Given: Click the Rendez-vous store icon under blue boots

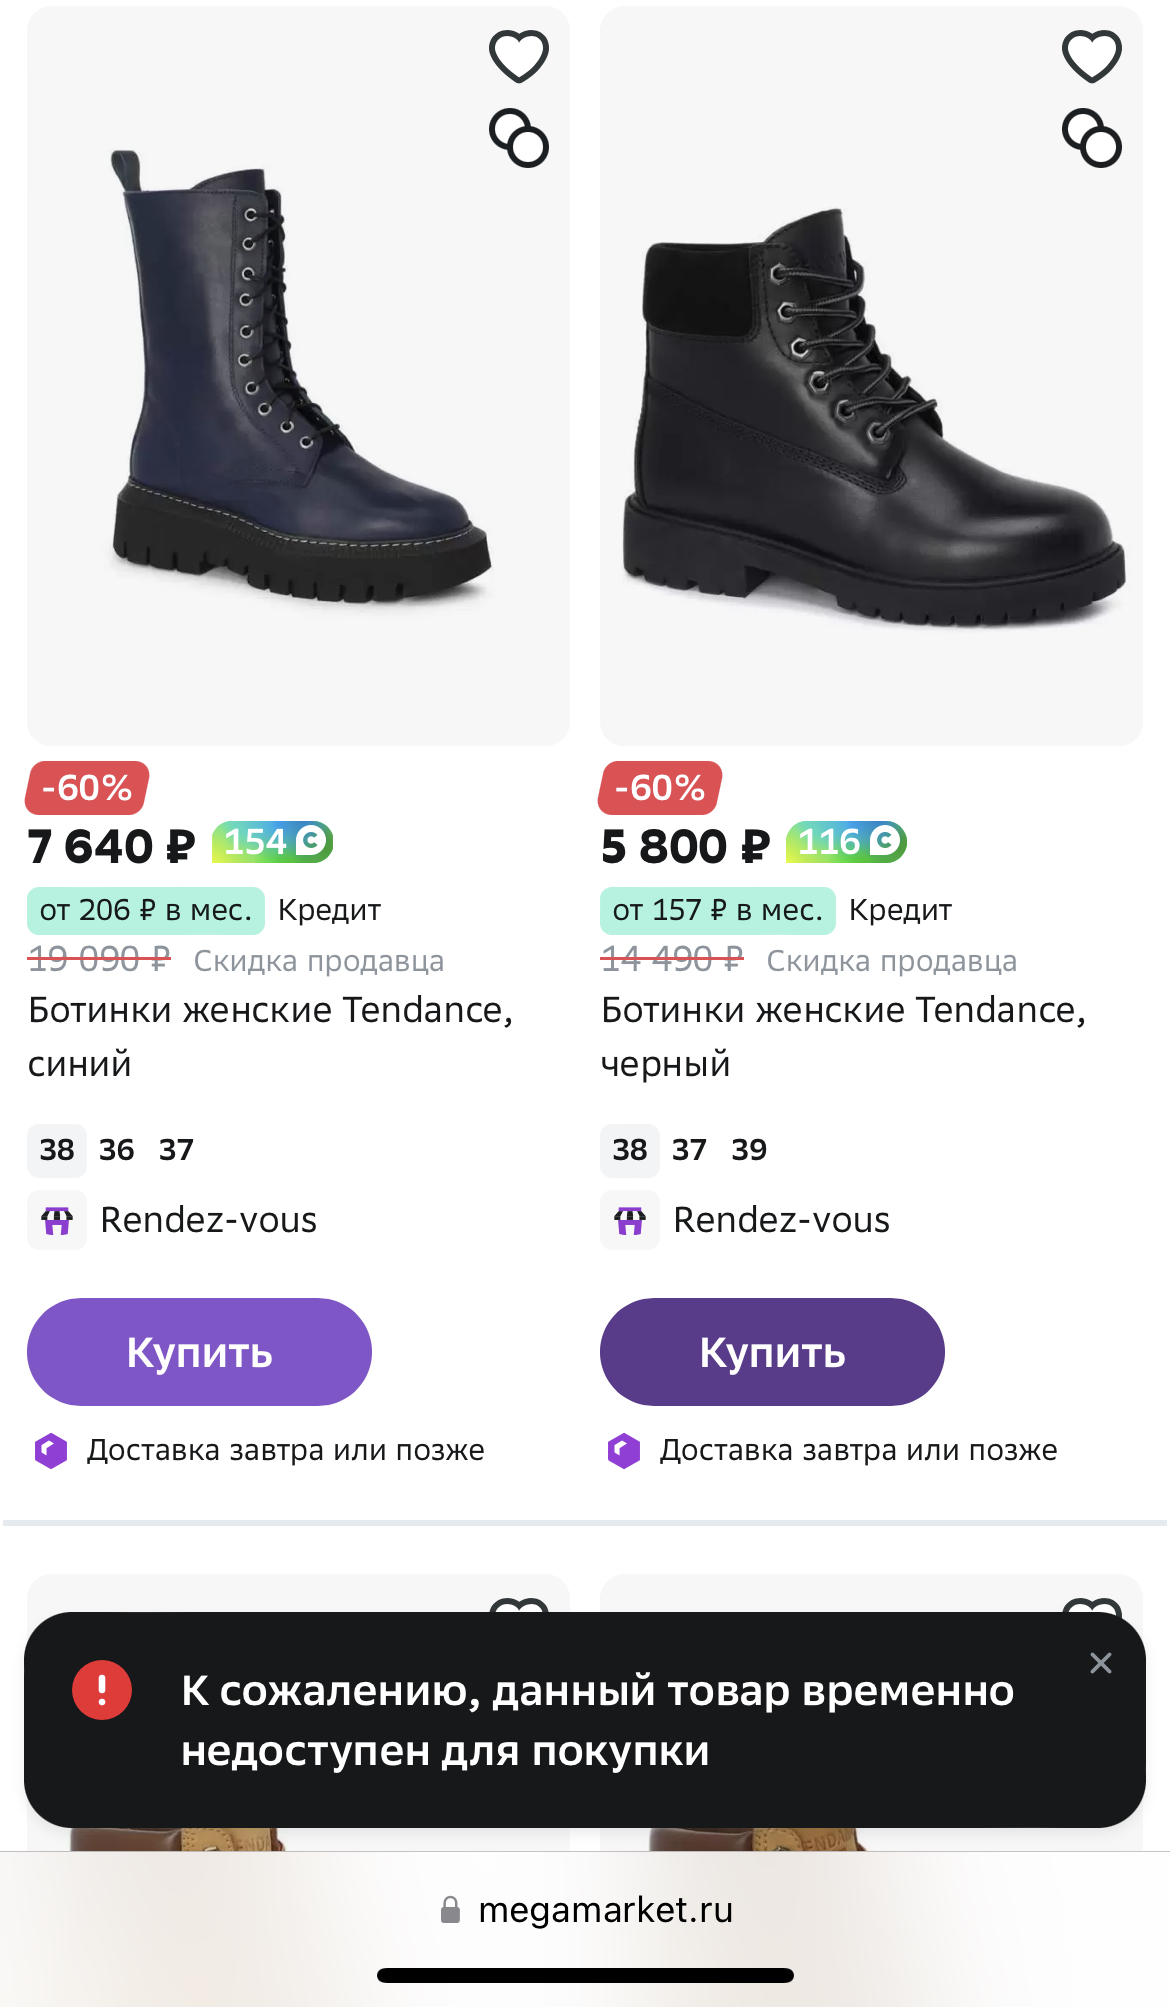Looking at the screenshot, I should [x=57, y=1220].
